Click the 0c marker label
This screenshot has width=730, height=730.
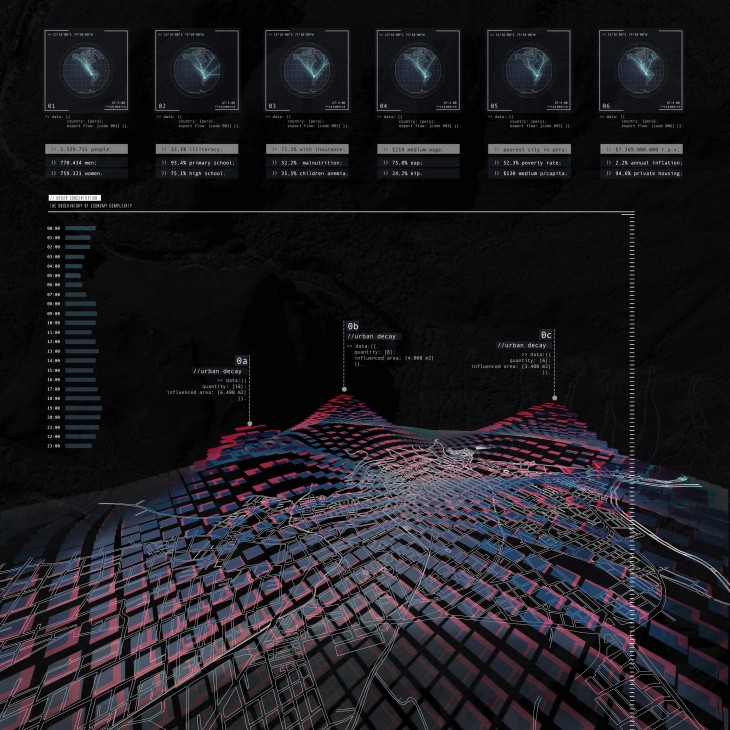click(x=547, y=334)
